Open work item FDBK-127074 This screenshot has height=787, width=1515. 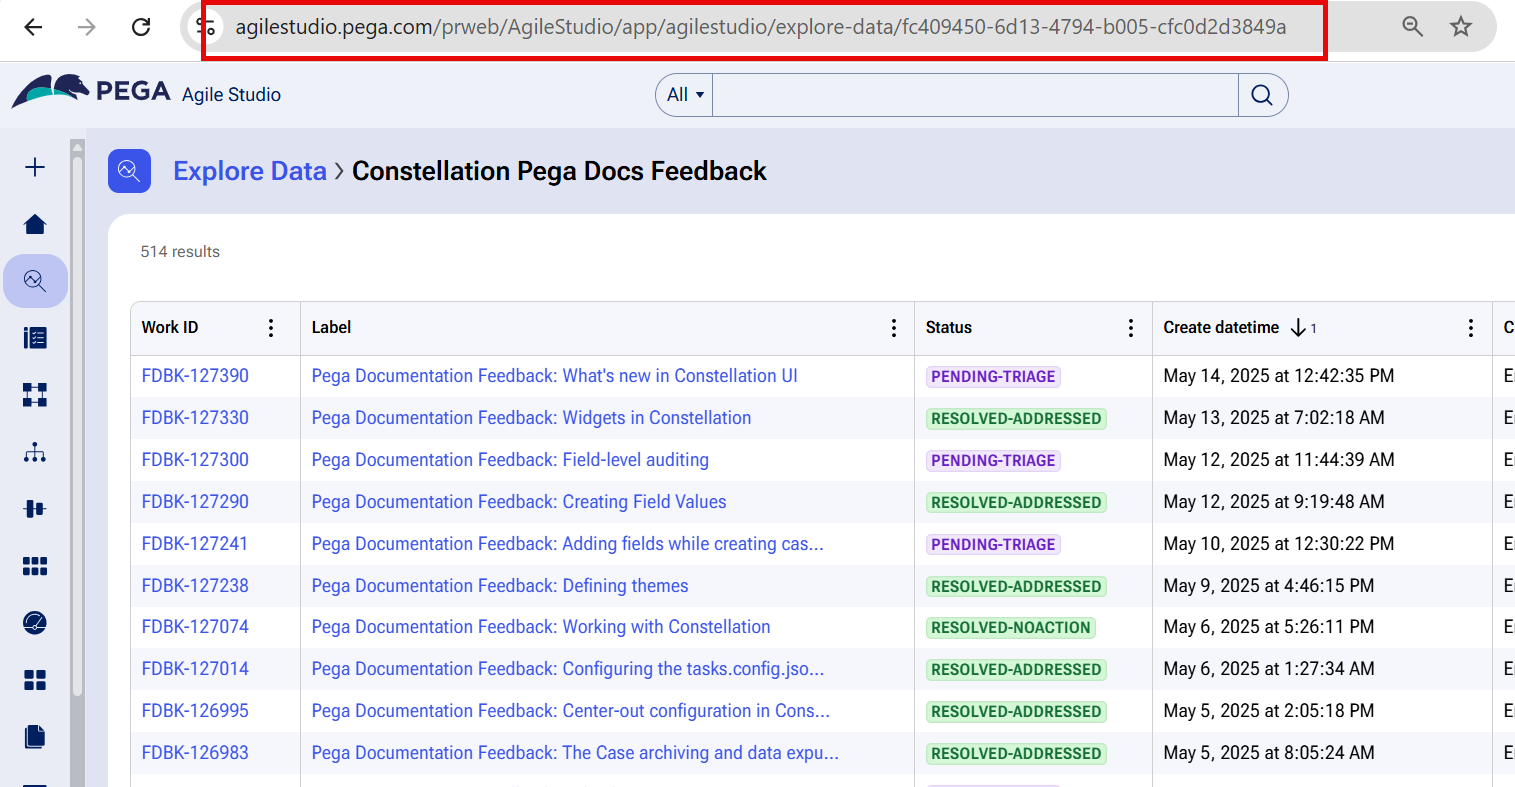[x=195, y=627]
